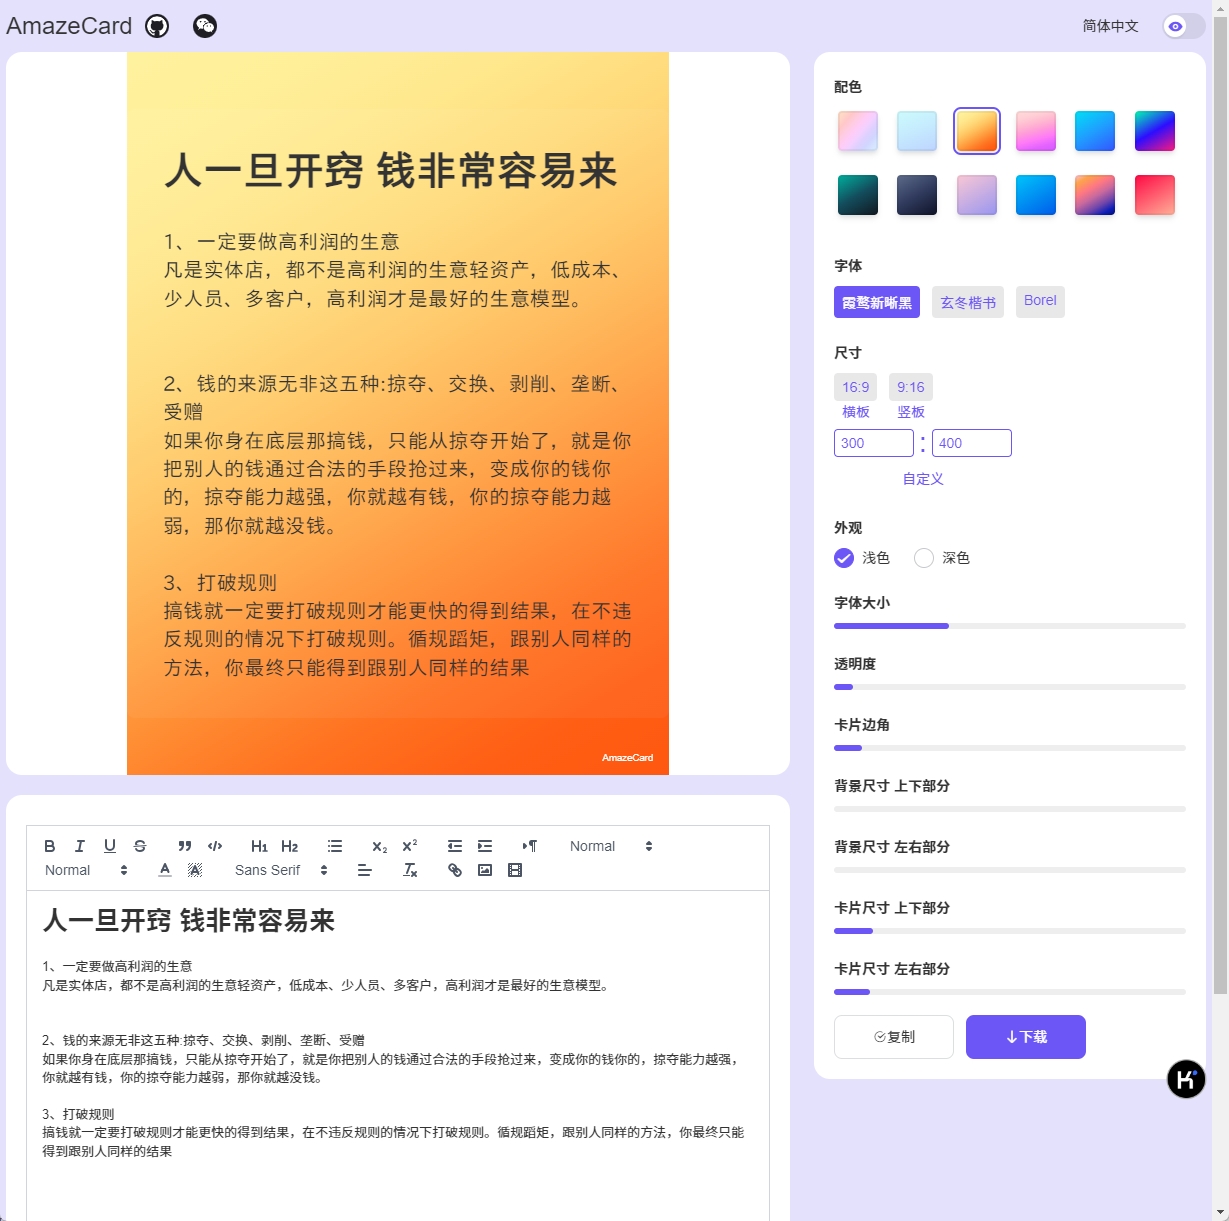Click the 复制 copy button
This screenshot has height=1221, width=1229.
point(894,1037)
